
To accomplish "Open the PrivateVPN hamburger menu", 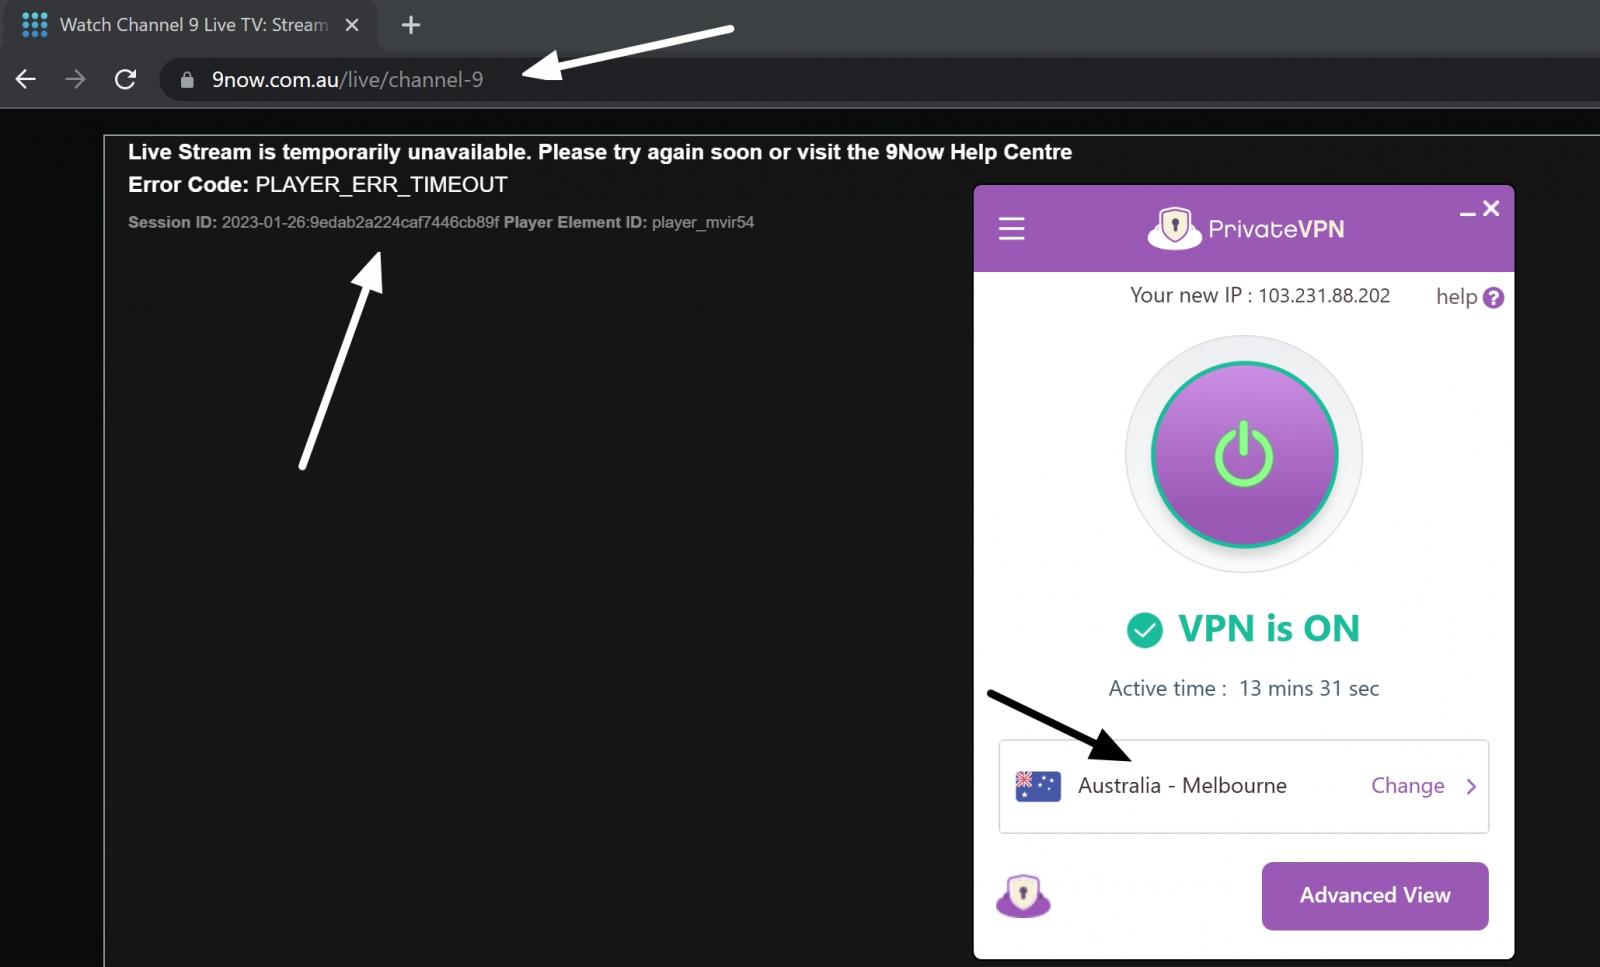I will (x=1011, y=228).
